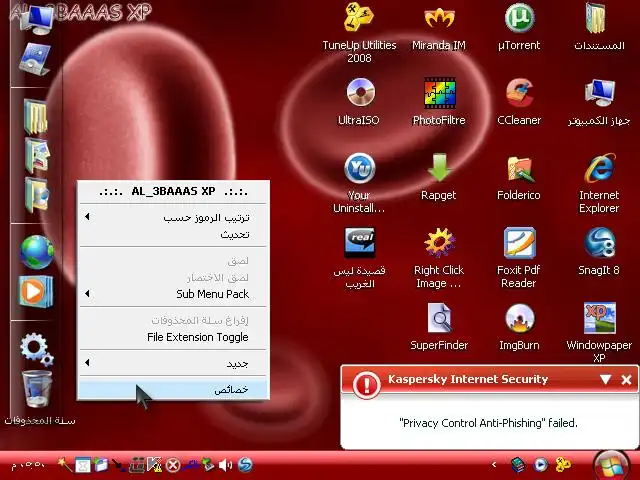The height and width of the screenshot is (480, 640).
Task: Open the media player icon in left dock
Action: 35,291
